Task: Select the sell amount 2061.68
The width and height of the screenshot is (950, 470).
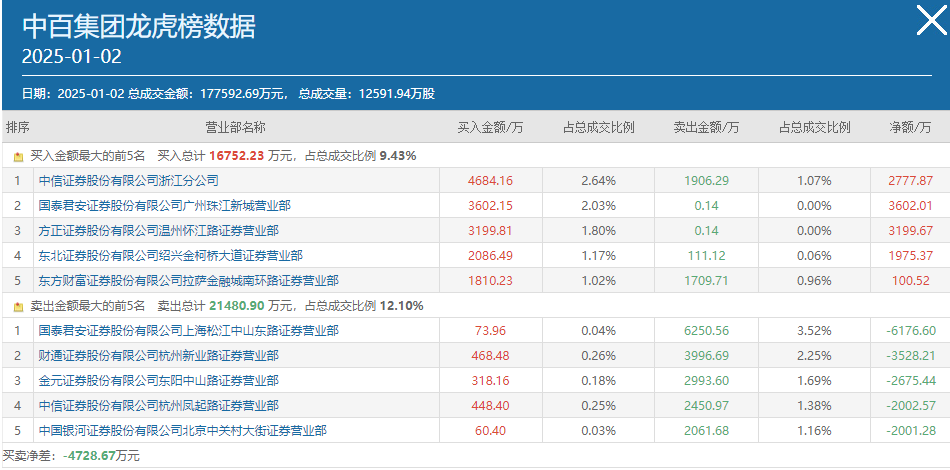Action: pos(706,431)
